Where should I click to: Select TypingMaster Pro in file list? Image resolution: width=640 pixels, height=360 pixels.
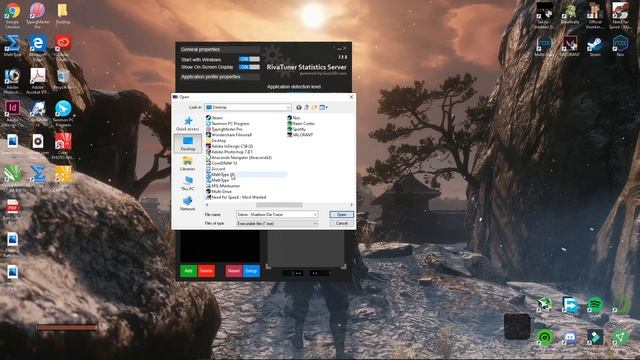(224, 129)
